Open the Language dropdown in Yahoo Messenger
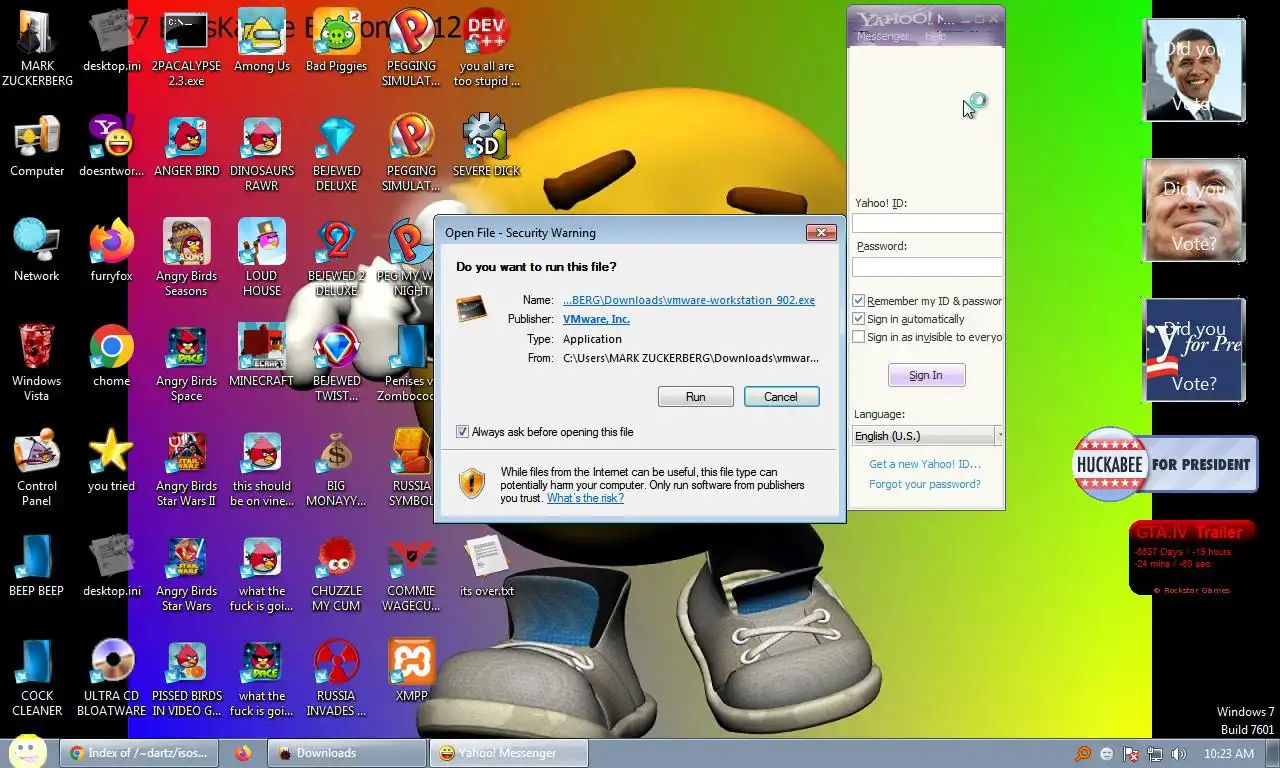 coord(927,436)
